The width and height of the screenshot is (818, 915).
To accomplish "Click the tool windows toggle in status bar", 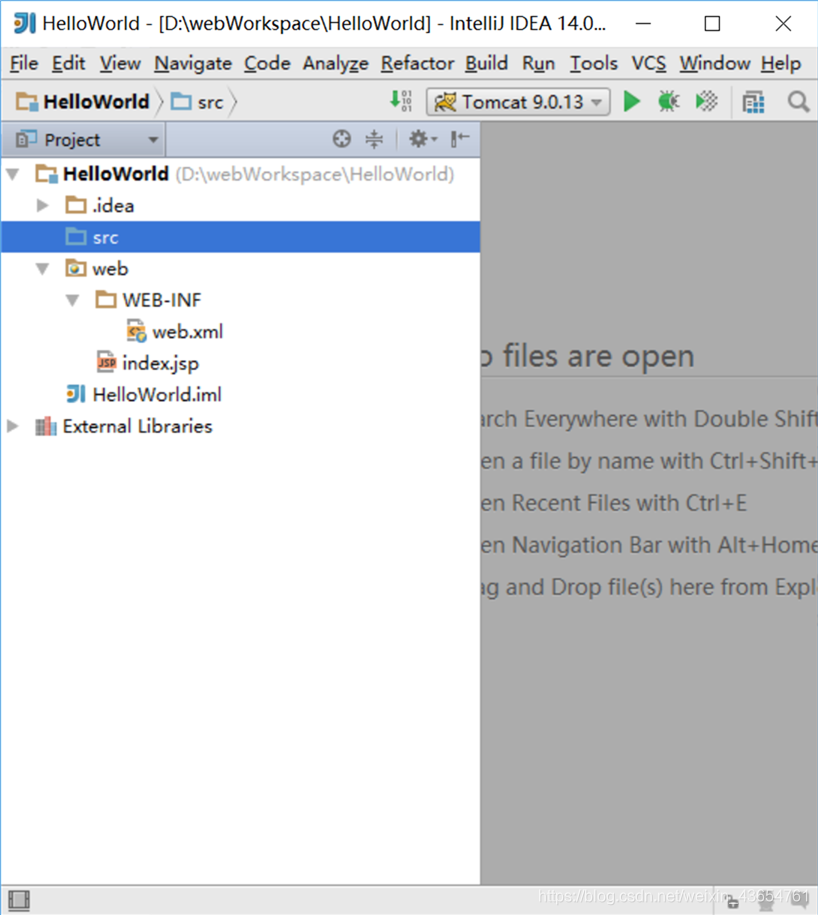I will point(19,900).
